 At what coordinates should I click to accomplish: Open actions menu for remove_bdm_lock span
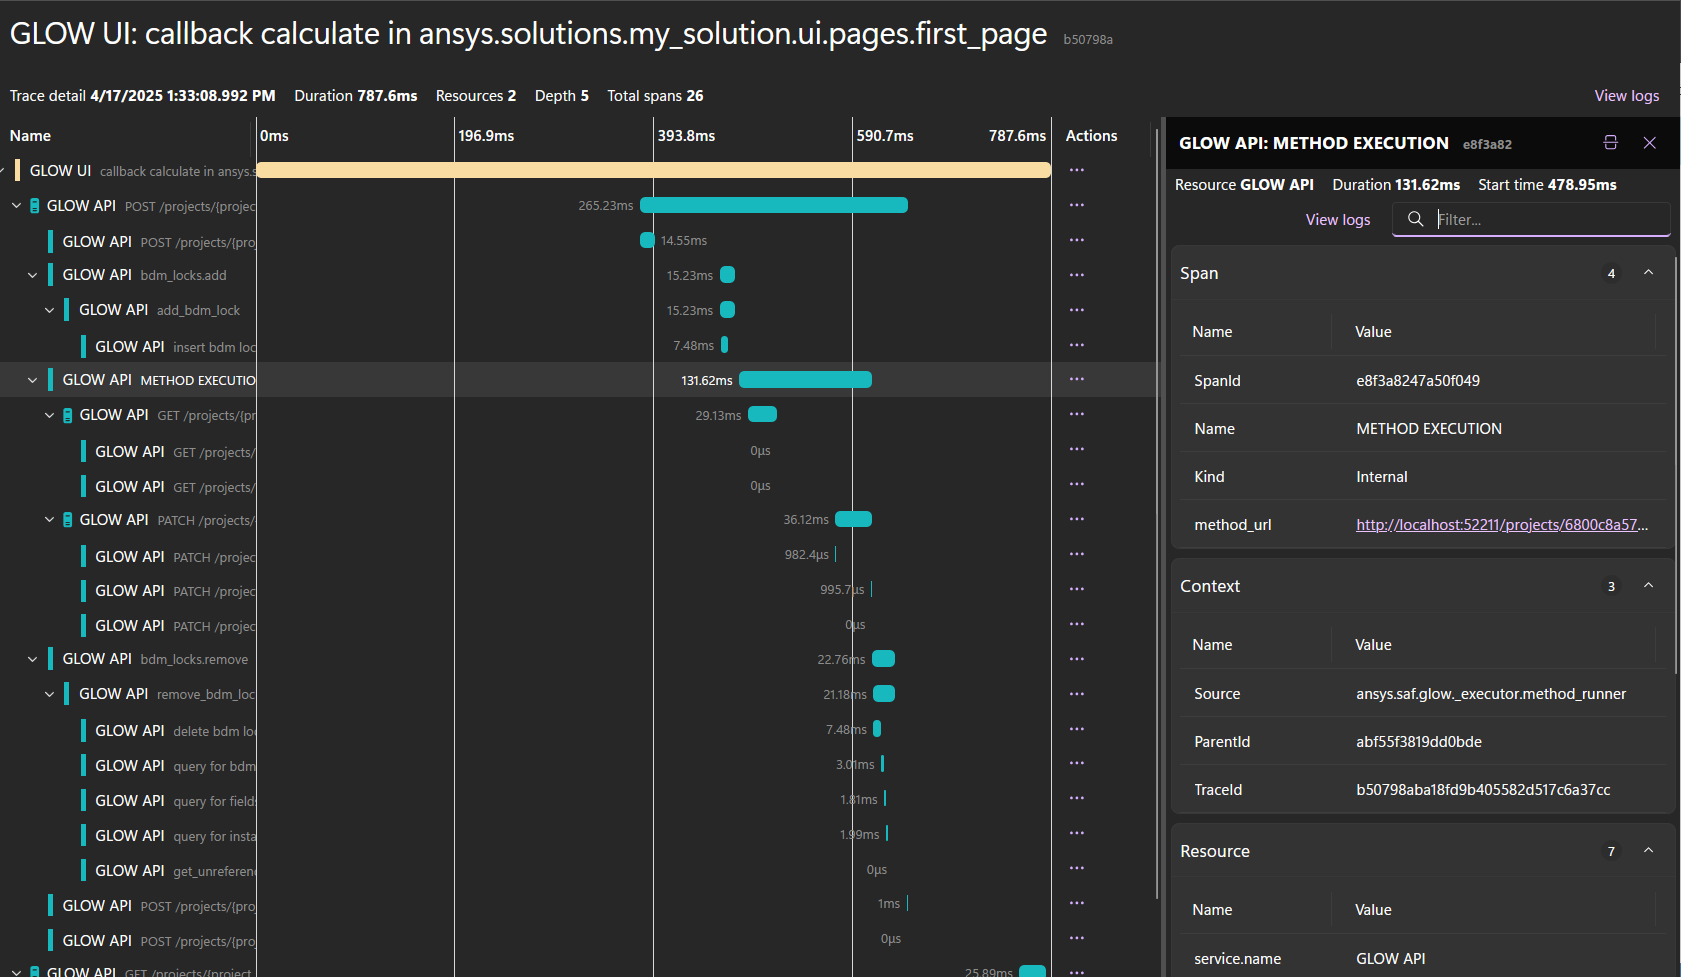(1076, 694)
